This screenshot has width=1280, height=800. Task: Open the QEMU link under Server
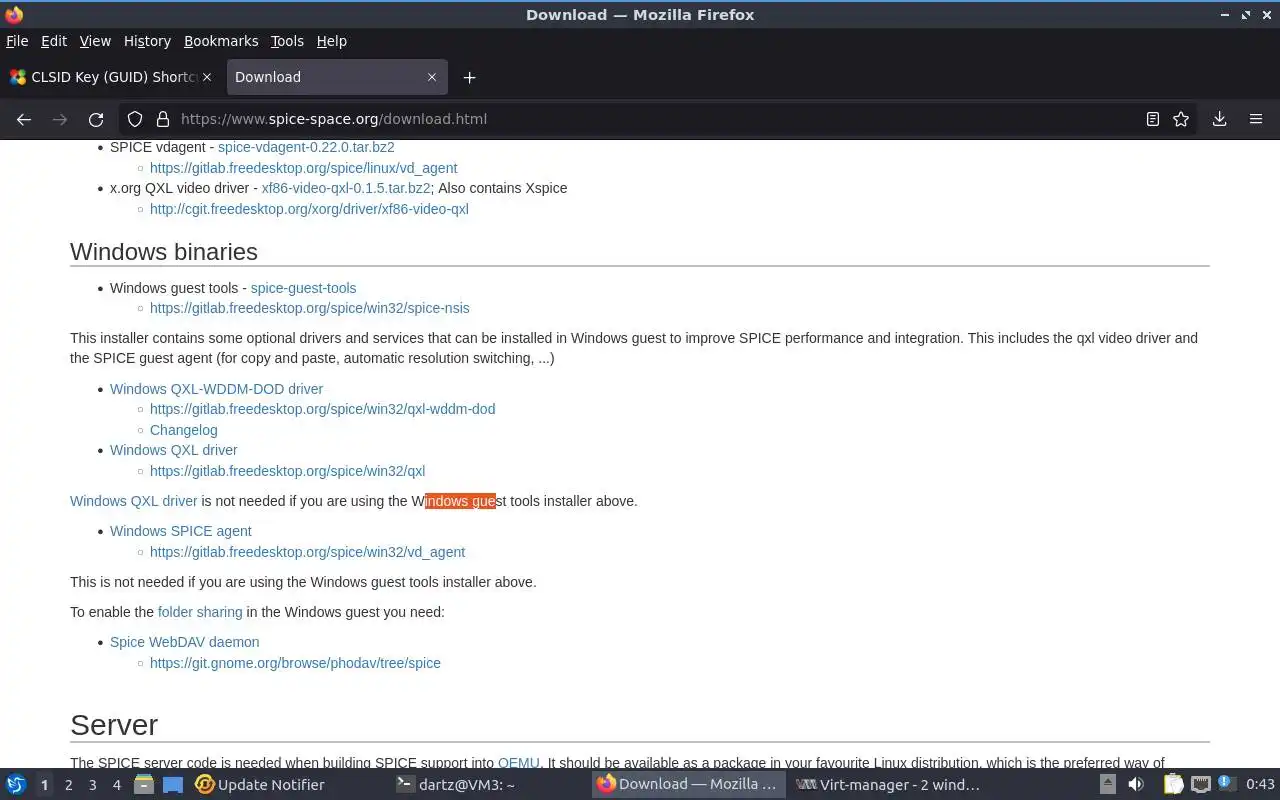click(x=518, y=763)
